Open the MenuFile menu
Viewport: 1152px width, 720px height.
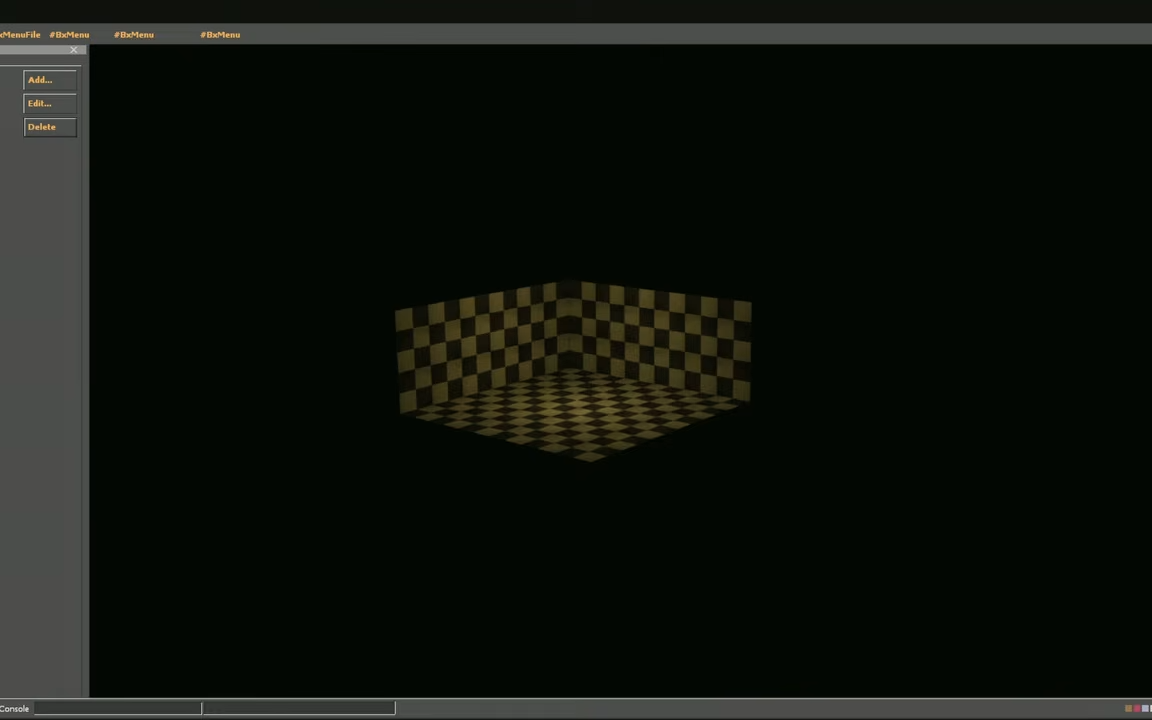20,35
